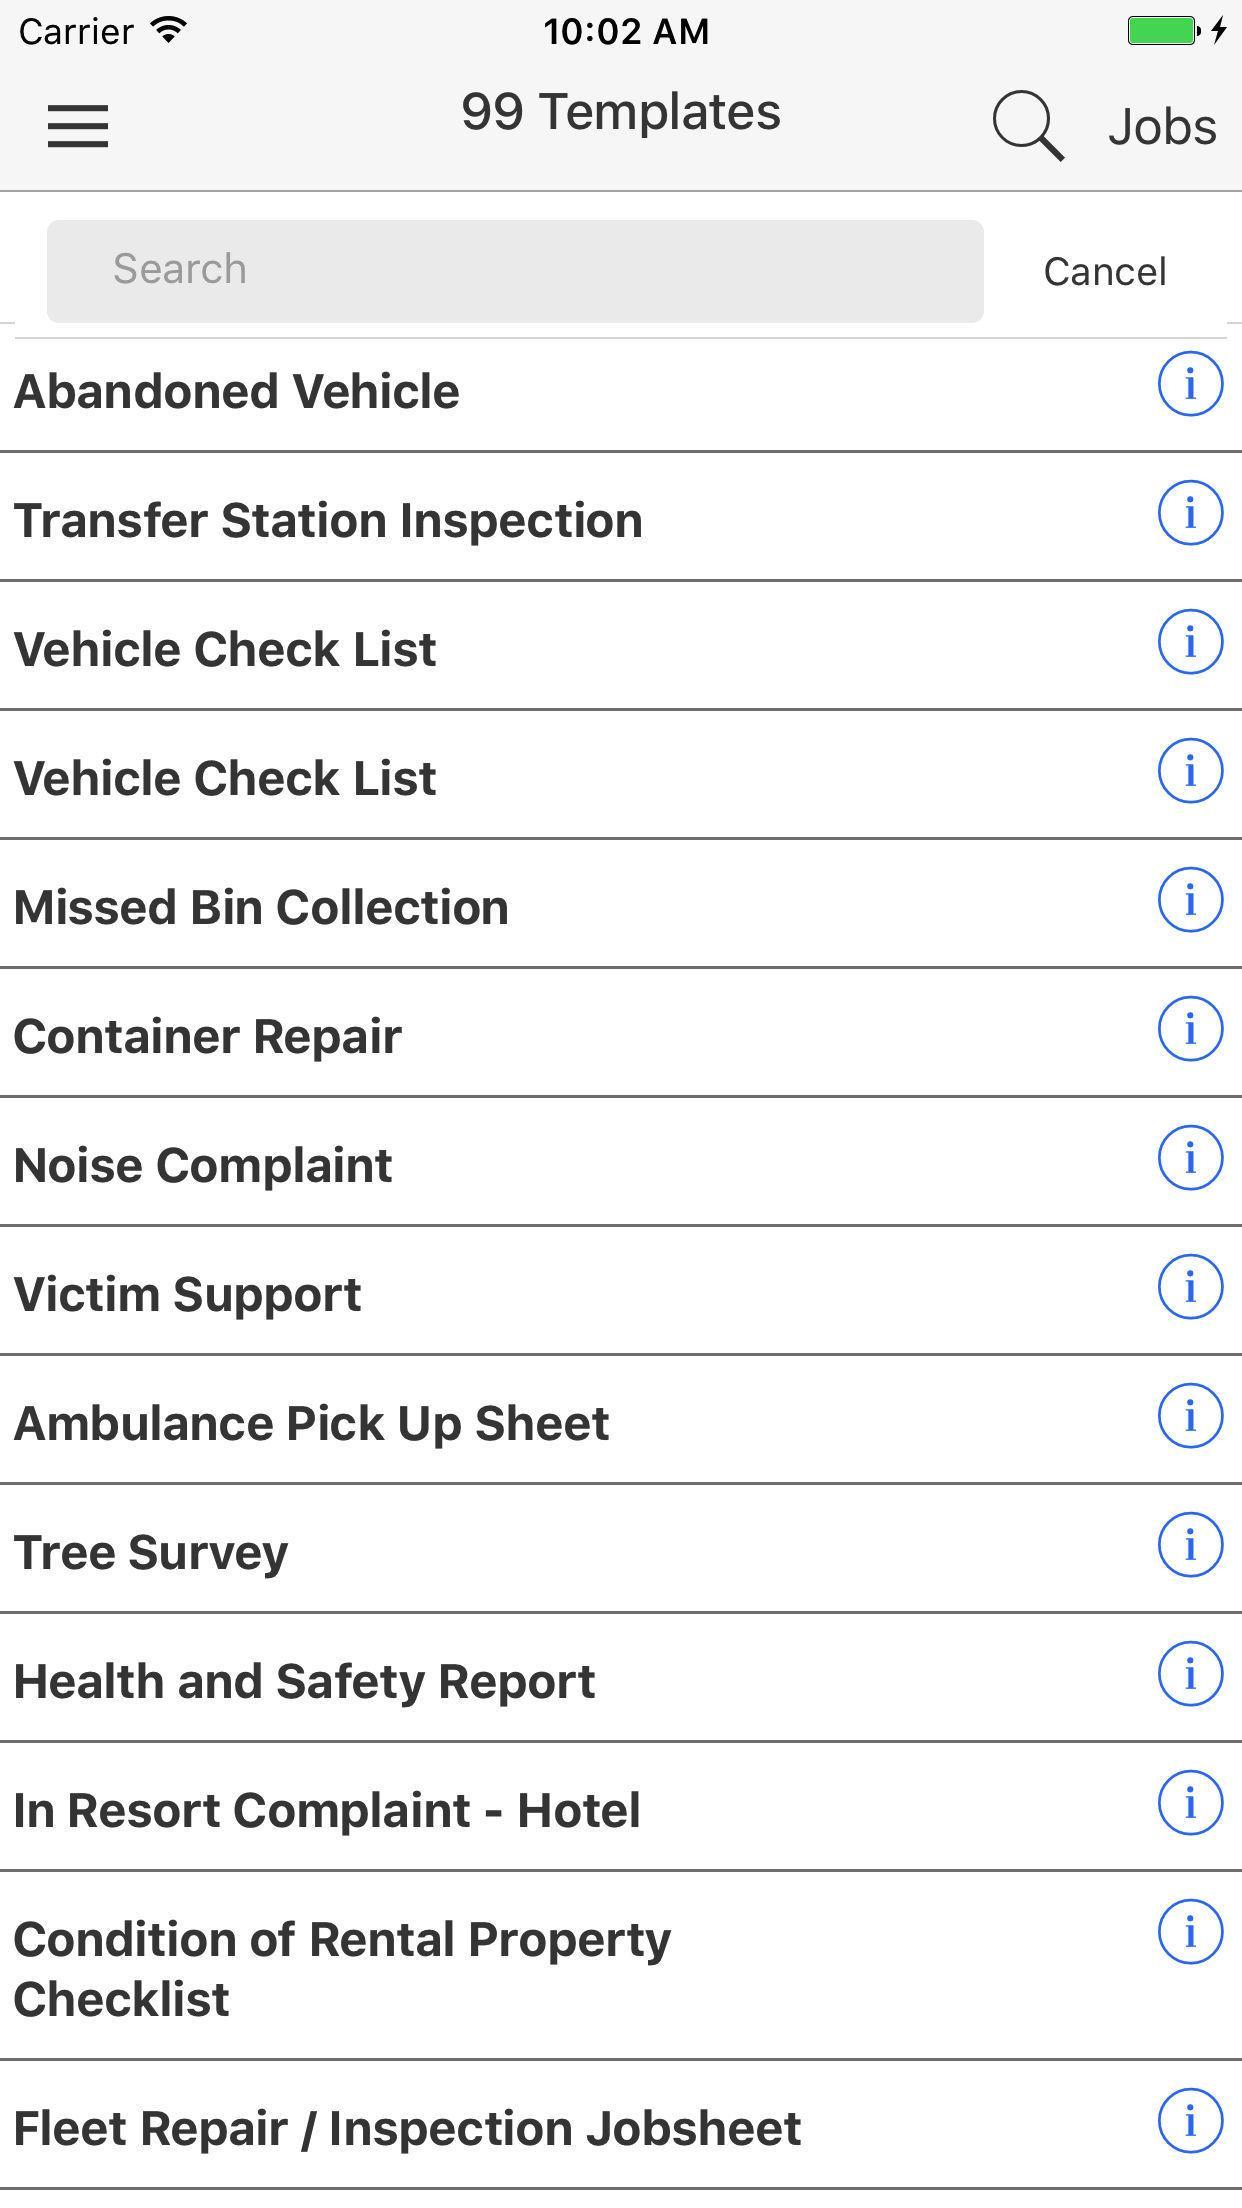
Task: Open Victim Support info icon
Action: [x=1189, y=1287]
